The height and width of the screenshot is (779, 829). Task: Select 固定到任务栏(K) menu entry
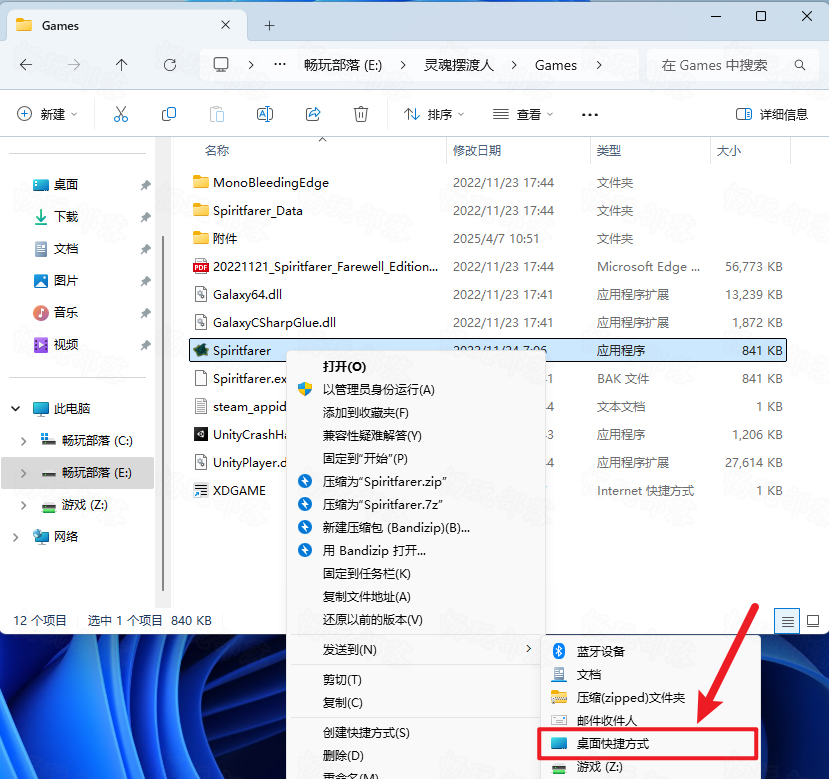pos(366,574)
